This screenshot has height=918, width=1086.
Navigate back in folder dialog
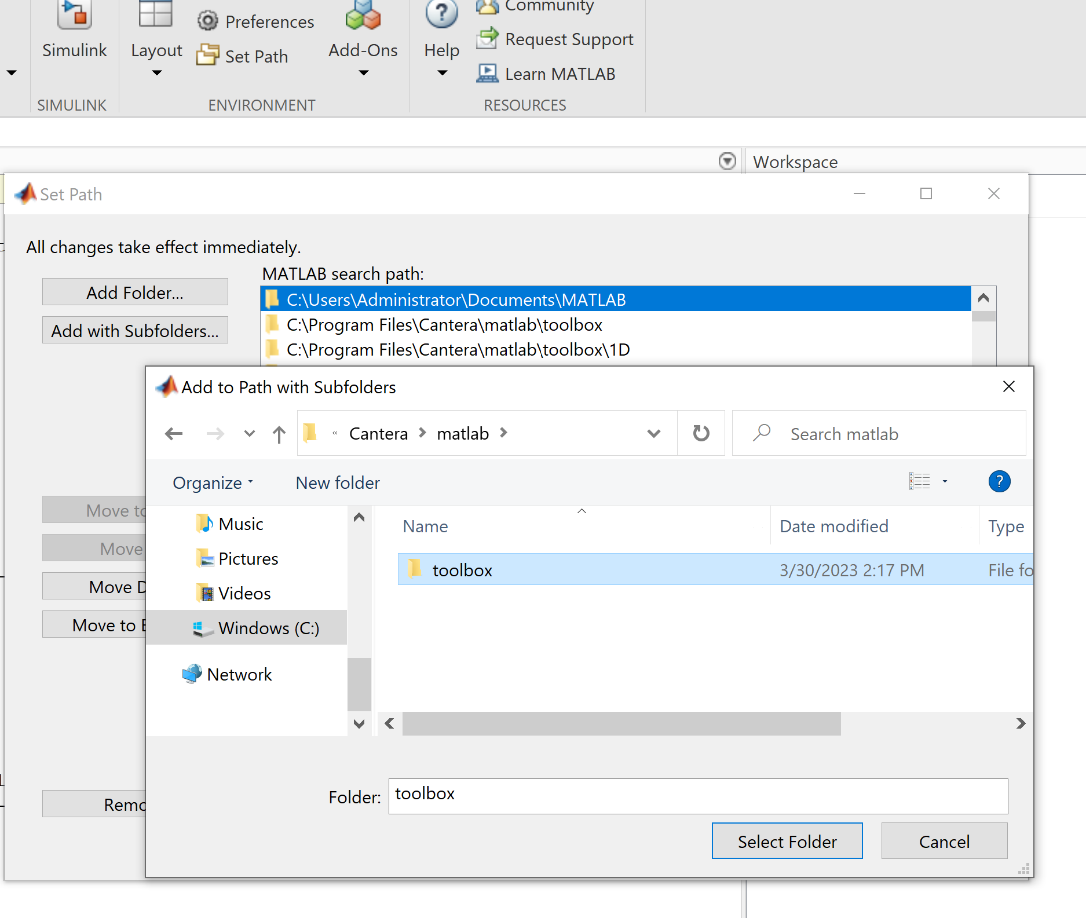click(x=174, y=434)
